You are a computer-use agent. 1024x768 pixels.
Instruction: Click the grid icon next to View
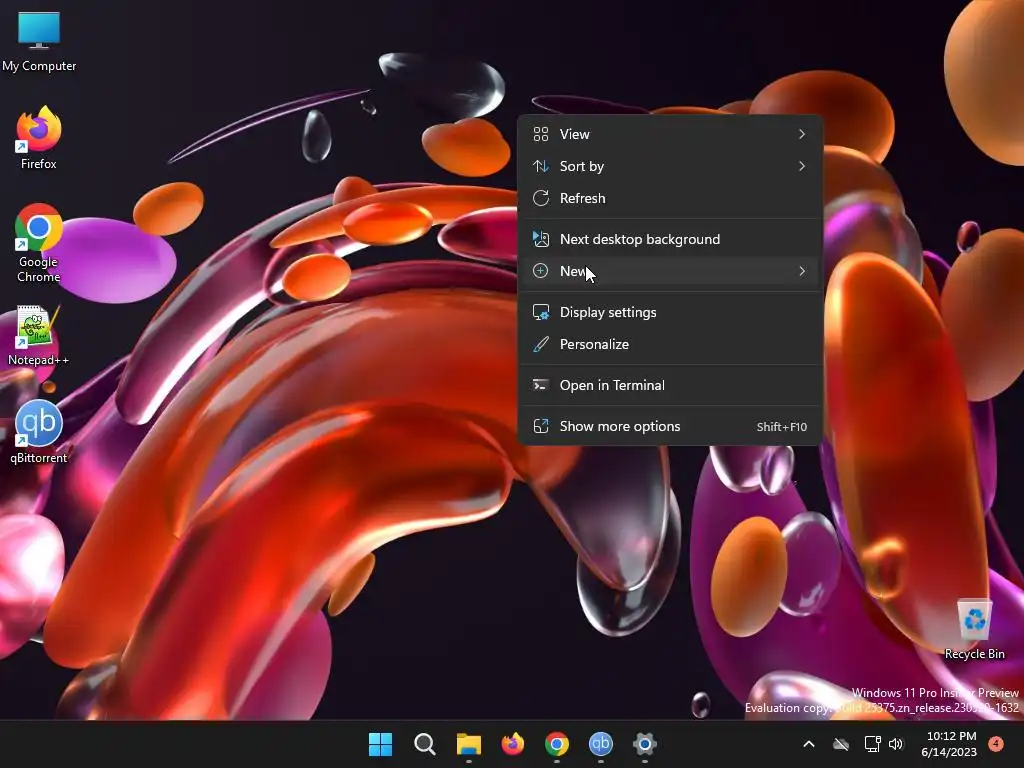pyautogui.click(x=541, y=134)
